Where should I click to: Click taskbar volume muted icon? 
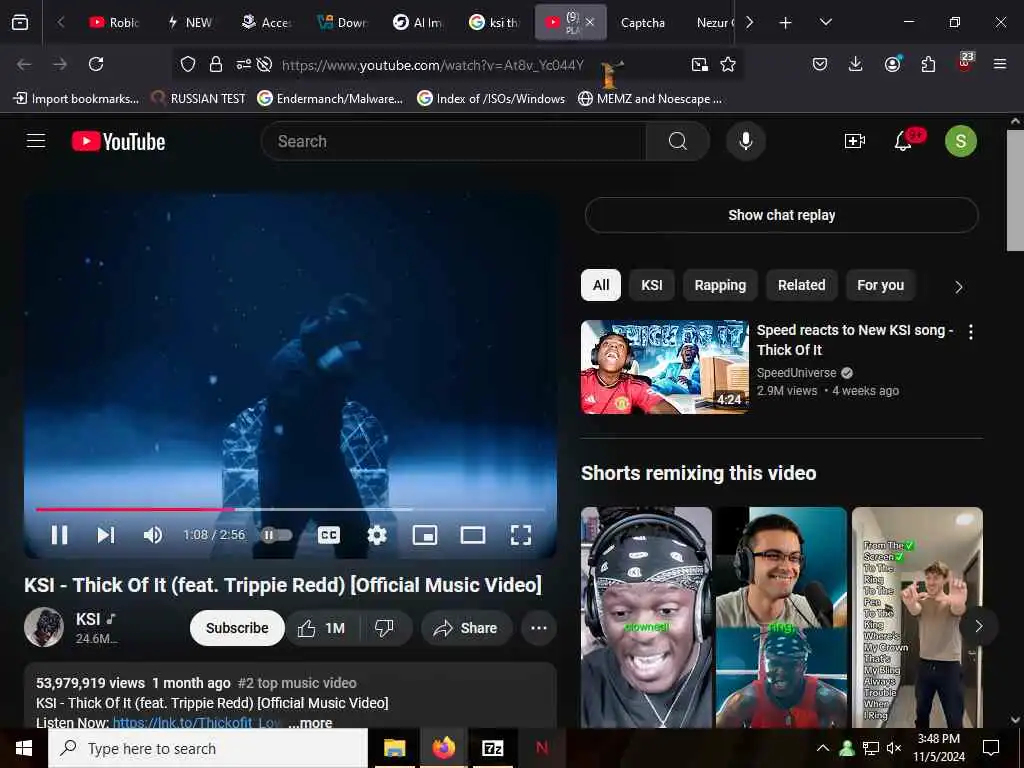click(x=894, y=748)
